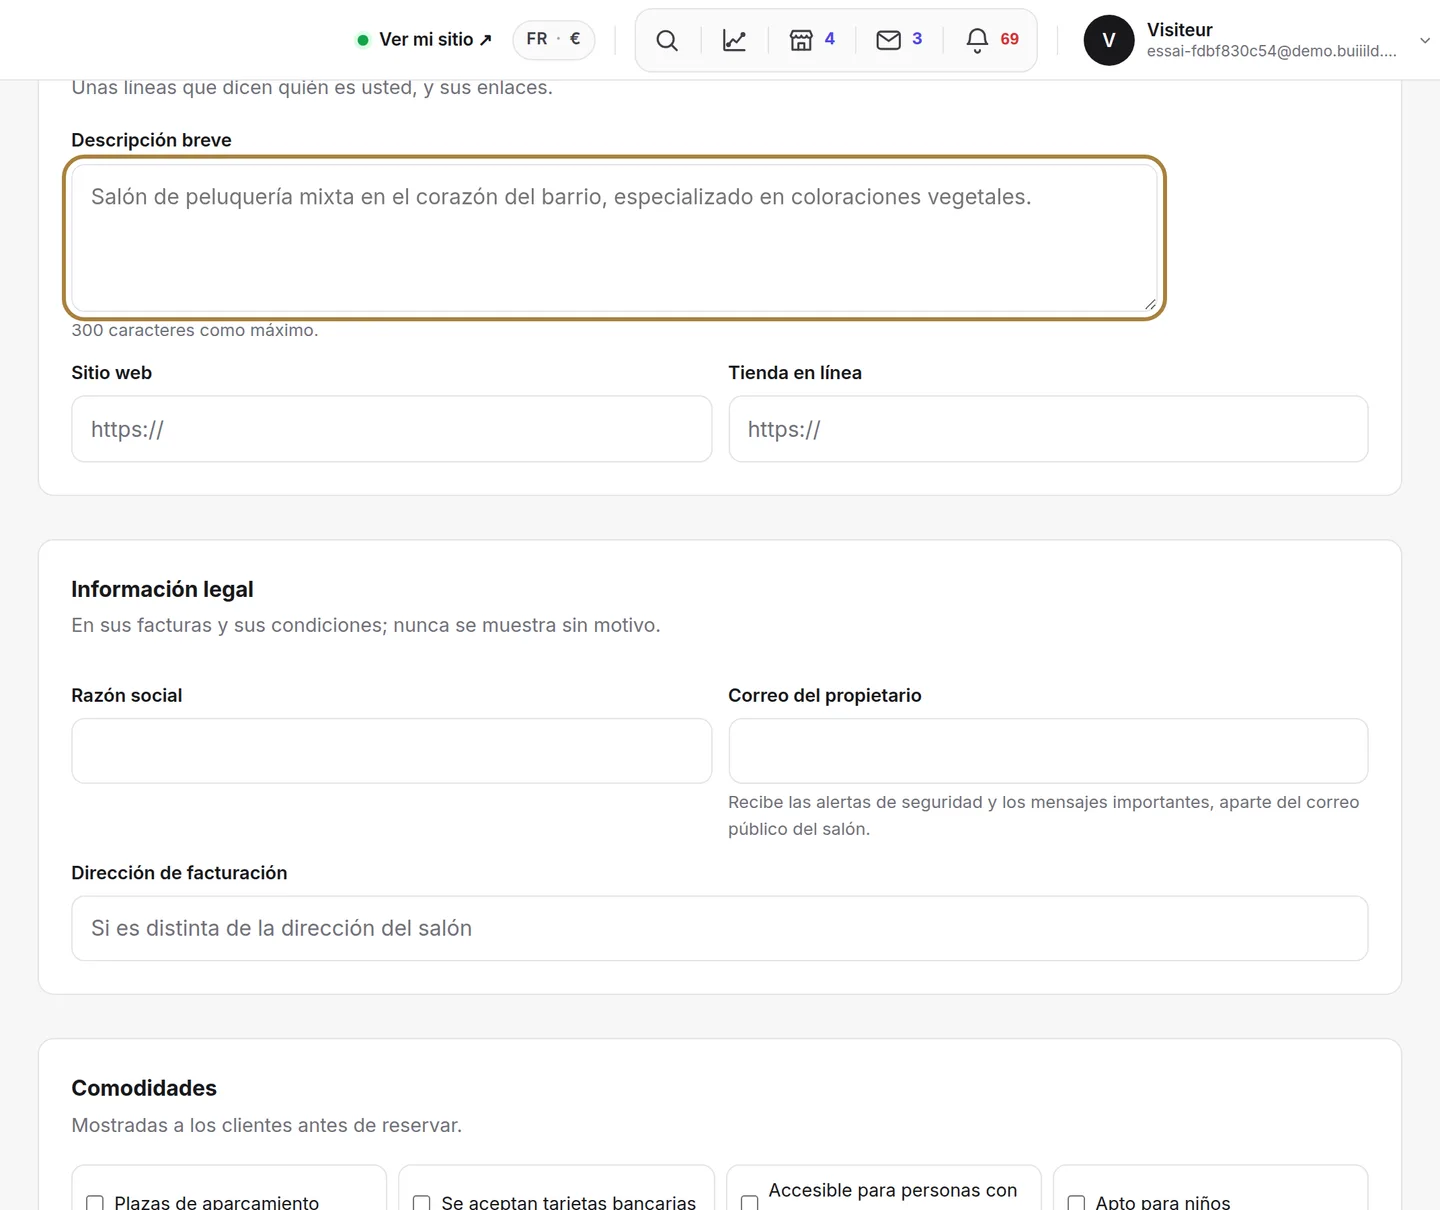Click into the Descripción breve text area
The image size is (1440, 1210).
[614, 238]
